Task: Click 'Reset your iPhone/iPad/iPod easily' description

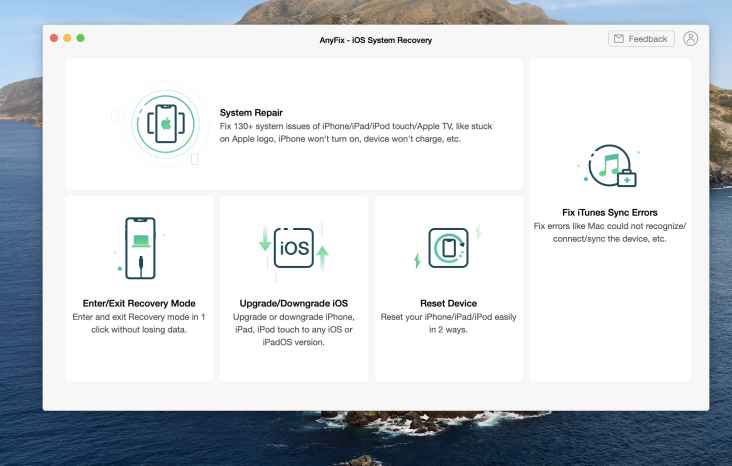Action: (x=448, y=322)
